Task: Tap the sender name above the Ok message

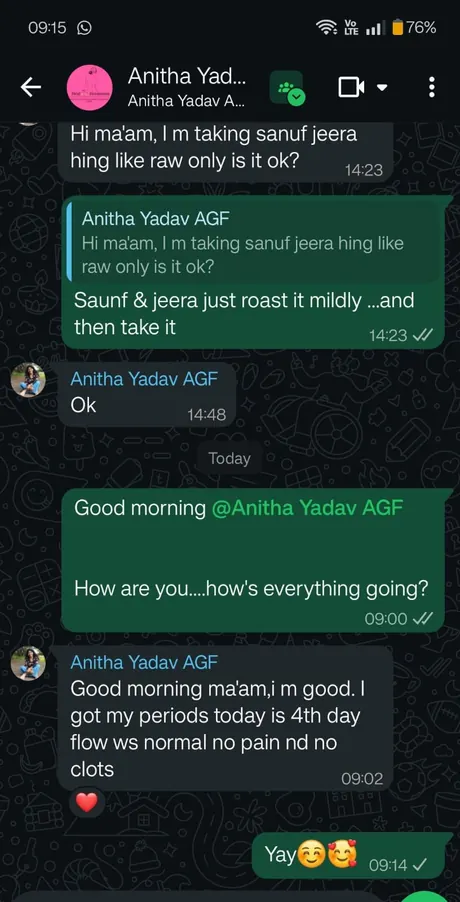Action: click(x=144, y=379)
